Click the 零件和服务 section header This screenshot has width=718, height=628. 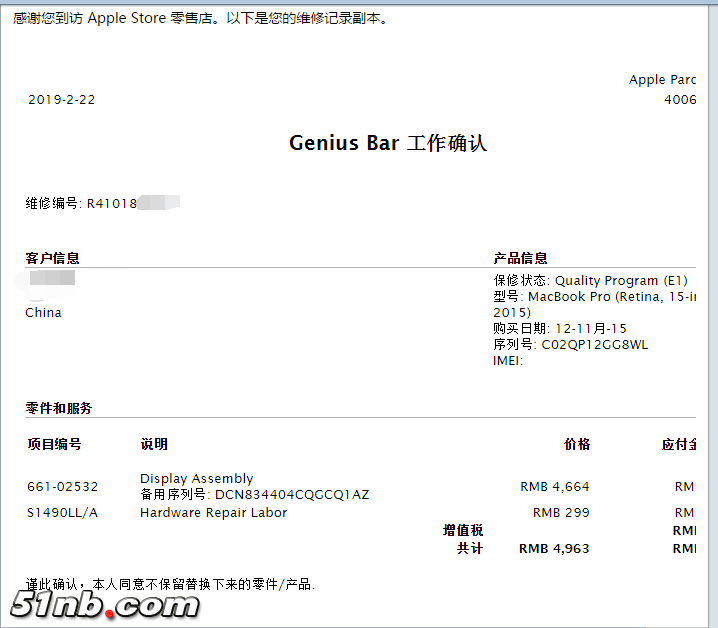(59, 408)
